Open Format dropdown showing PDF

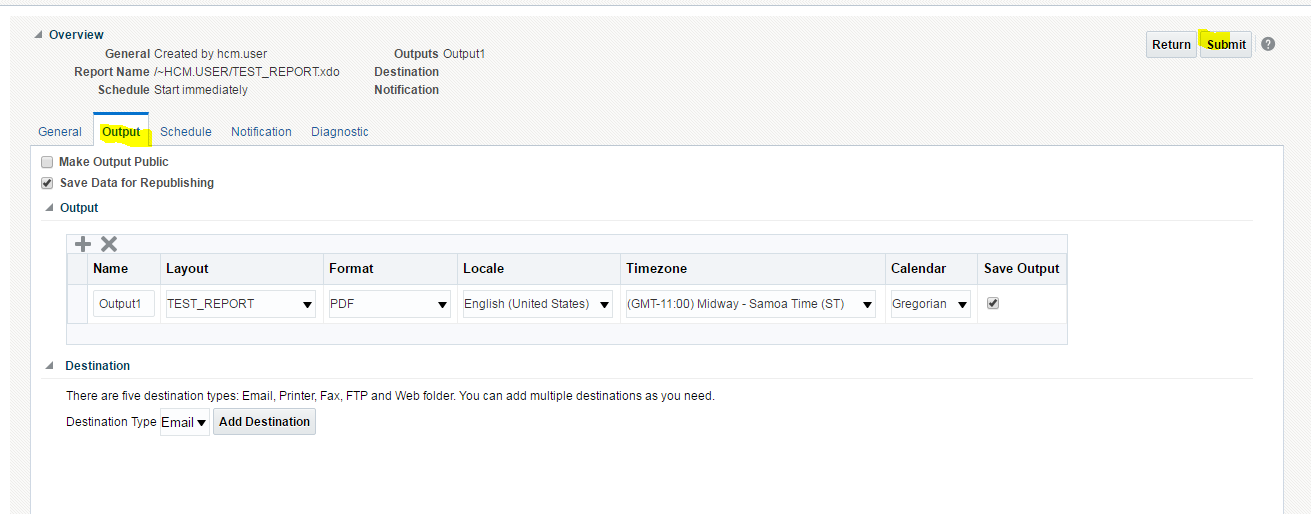[390, 304]
